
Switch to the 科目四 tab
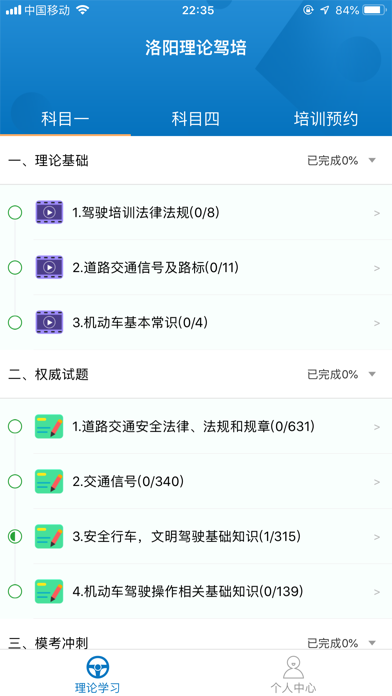pos(196,119)
